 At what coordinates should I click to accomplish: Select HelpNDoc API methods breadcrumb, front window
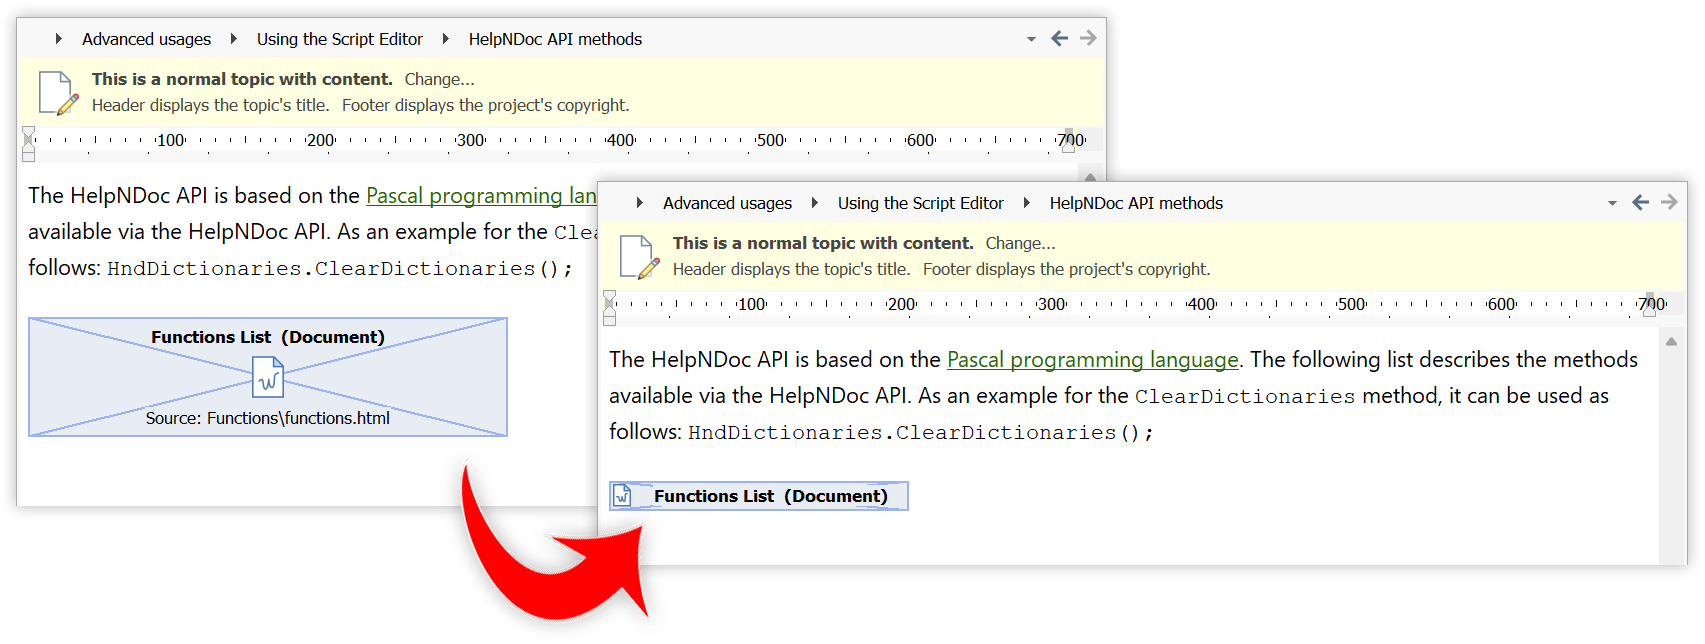pyautogui.click(x=1136, y=203)
